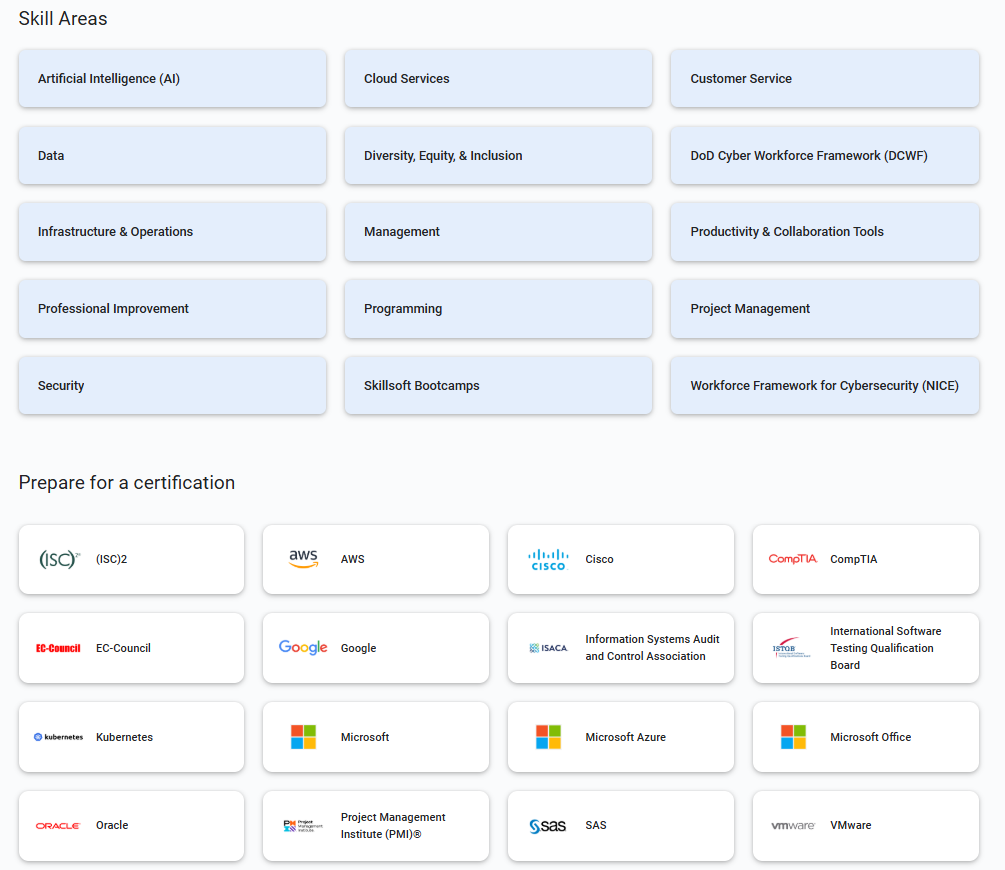Open the Cloud Services skill area

[x=498, y=78]
